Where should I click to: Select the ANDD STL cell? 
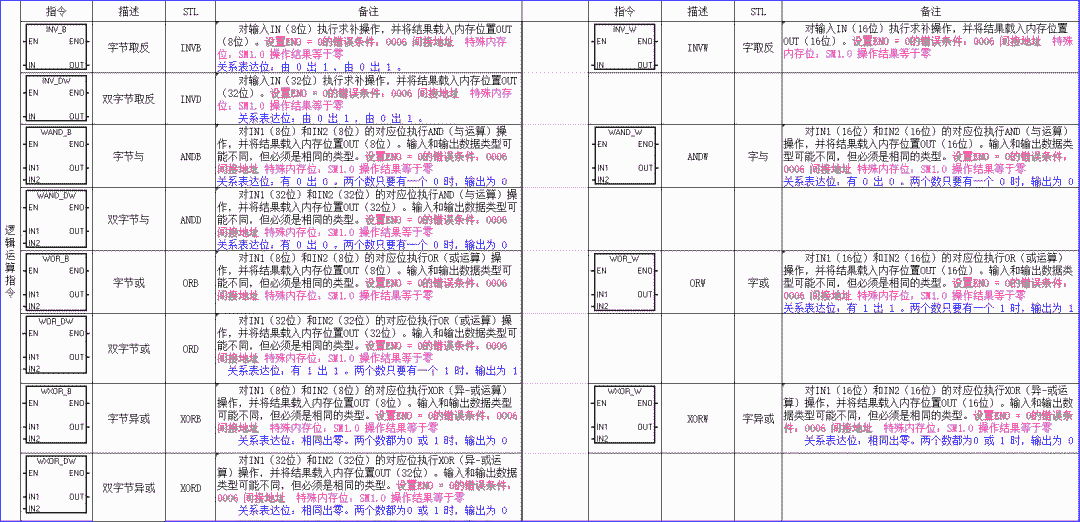191,219
